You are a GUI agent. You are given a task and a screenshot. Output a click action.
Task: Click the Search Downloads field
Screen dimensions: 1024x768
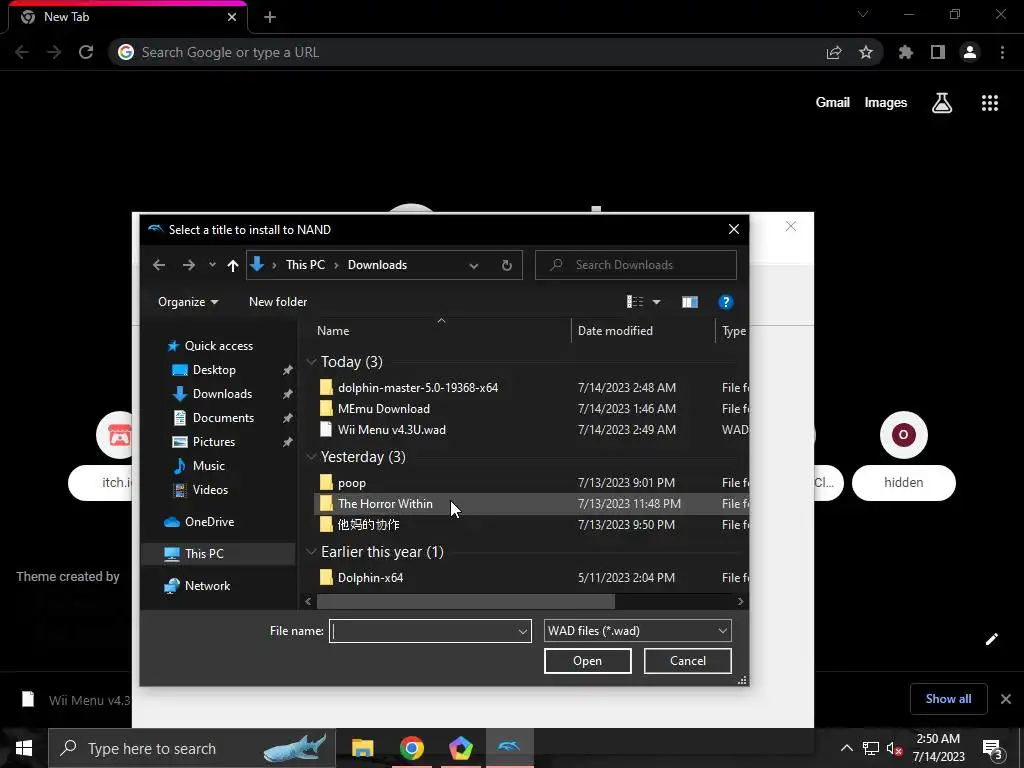click(635, 265)
